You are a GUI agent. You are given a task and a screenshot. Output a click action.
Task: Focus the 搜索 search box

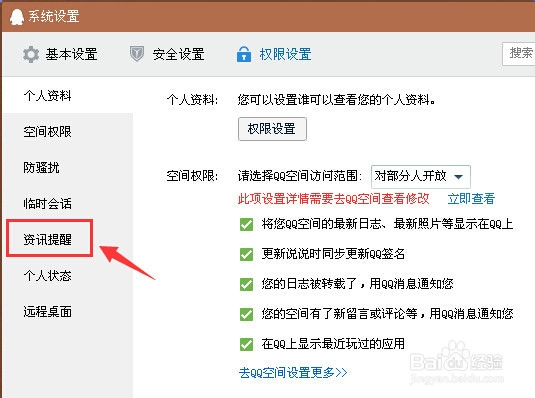tap(519, 54)
